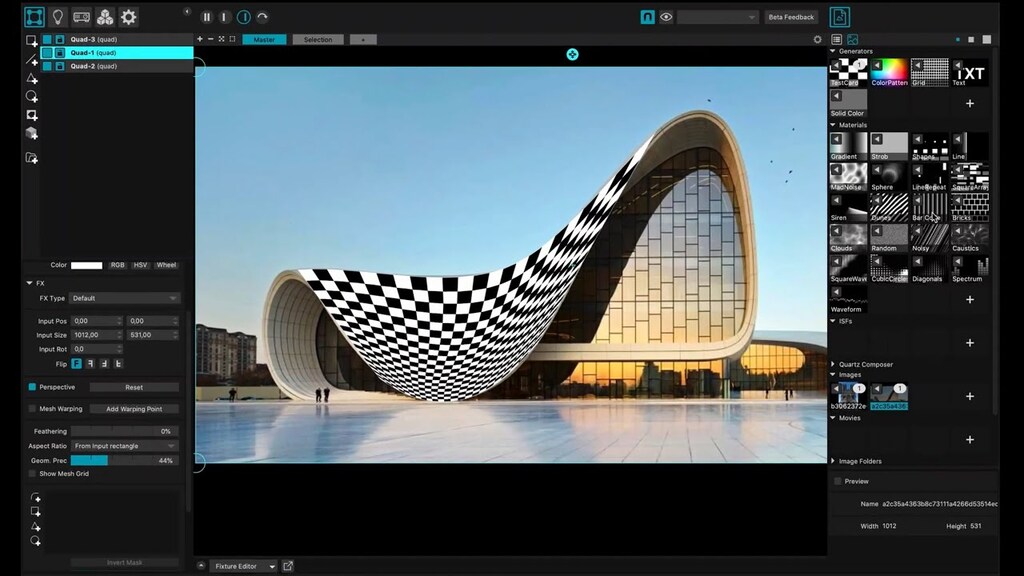The height and width of the screenshot is (576, 1024).
Task: Click the Add Warping Point button
Action: (132, 408)
